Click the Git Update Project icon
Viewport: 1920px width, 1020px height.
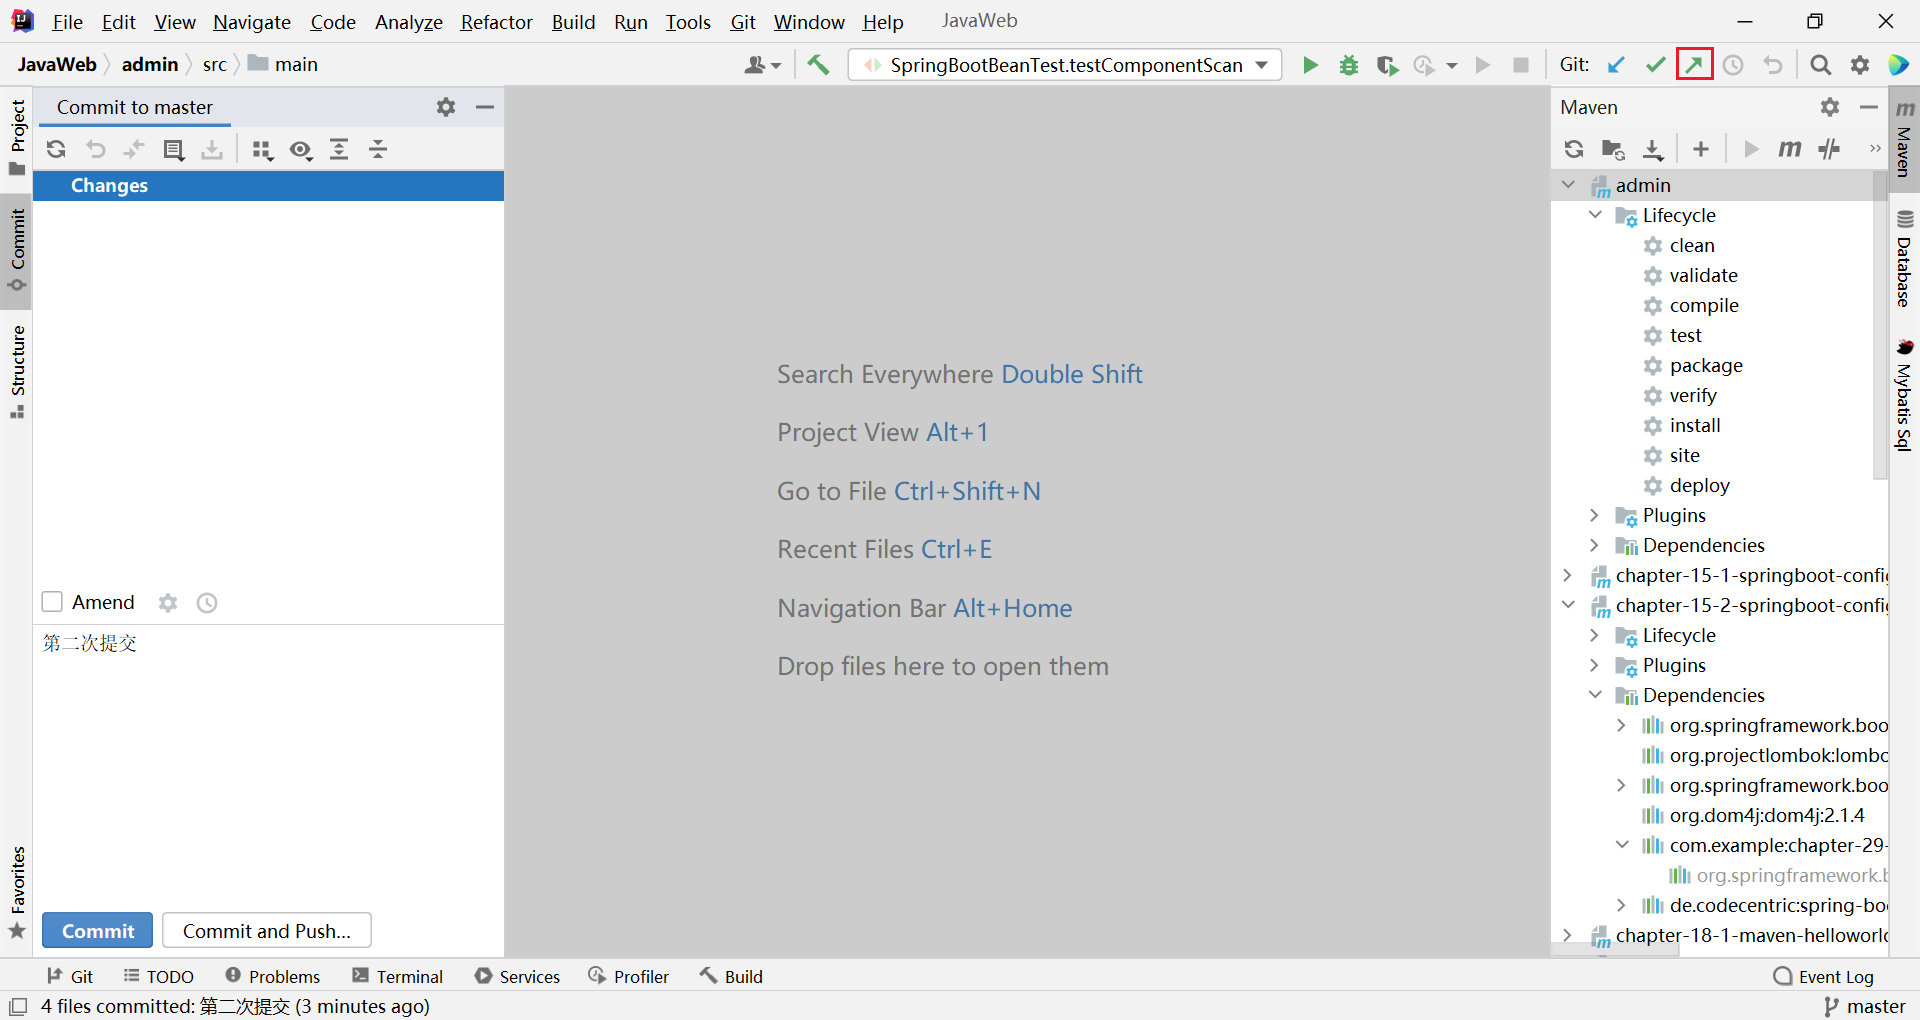pyautogui.click(x=1616, y=65)
